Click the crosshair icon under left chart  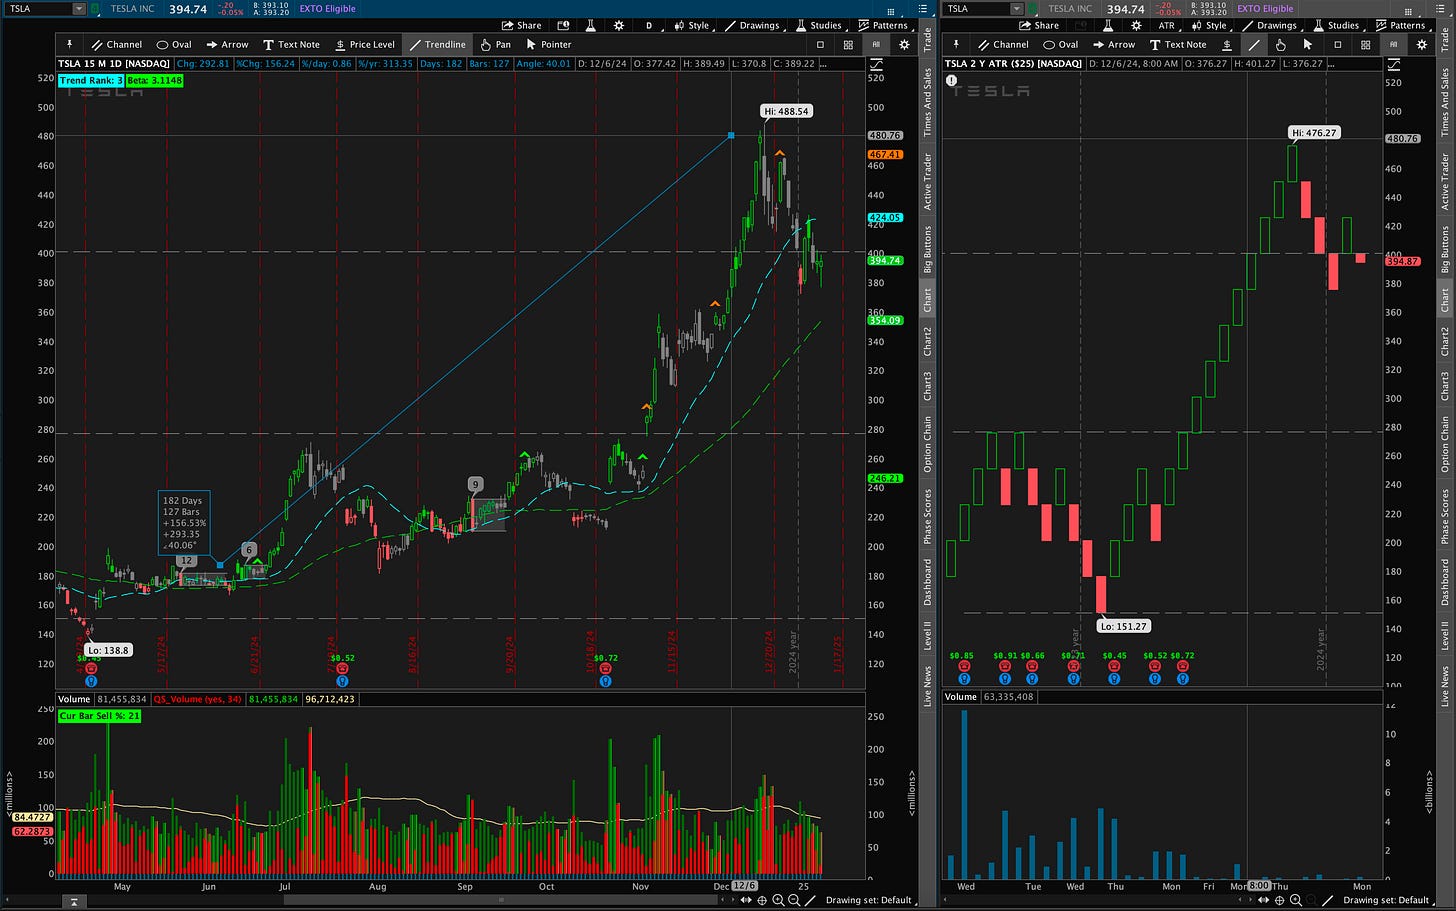tap(762, 901)
